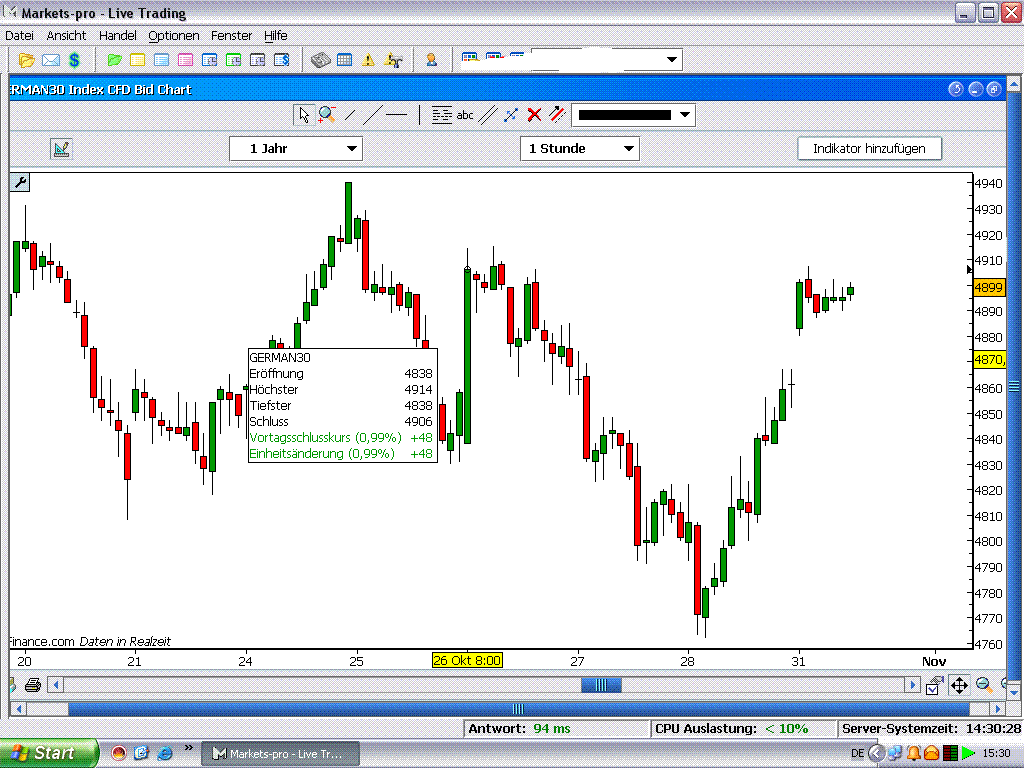
Task: Click the black line color swatch
Action: tap(624, 116)
